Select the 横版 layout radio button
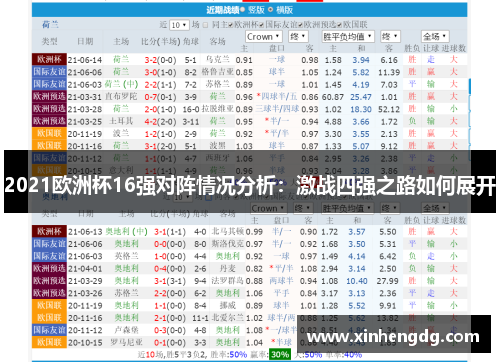 coord(270,10)
